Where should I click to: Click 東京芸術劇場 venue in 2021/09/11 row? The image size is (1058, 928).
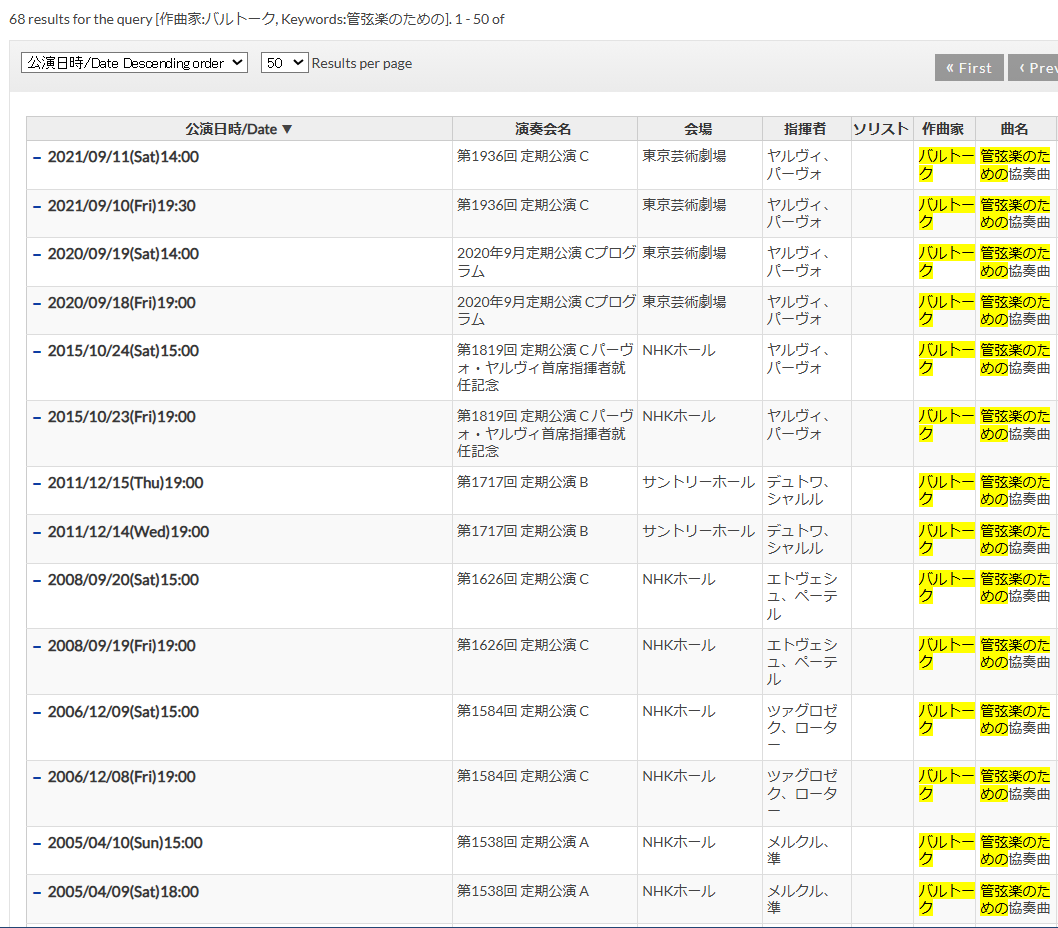tap(684, 156)
